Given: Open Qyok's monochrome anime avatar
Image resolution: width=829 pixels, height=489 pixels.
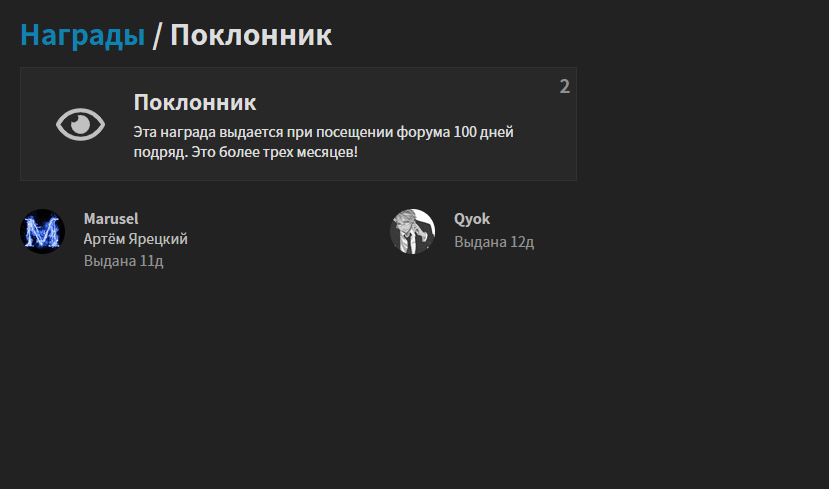Looking at the screenshot, I should pos(412,232).
